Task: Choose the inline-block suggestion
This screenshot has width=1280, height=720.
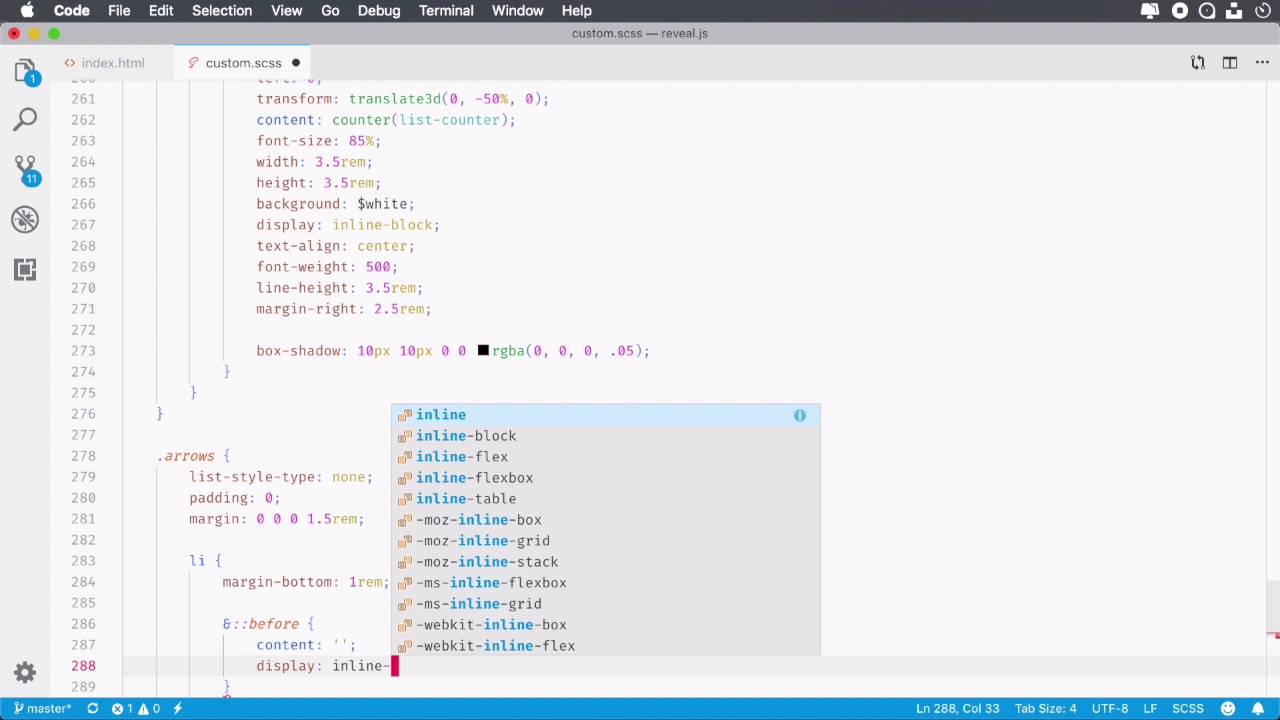Action: tap(605, 436)
